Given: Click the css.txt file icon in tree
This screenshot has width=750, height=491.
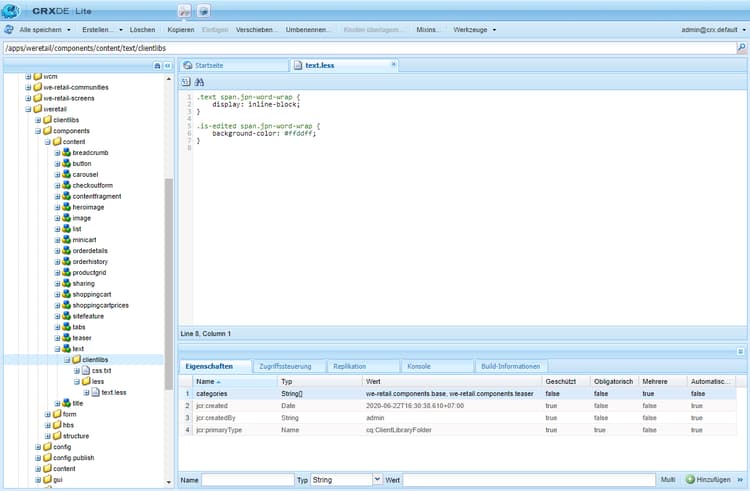Looking at the screenshot, I should (x=86, y=371).
